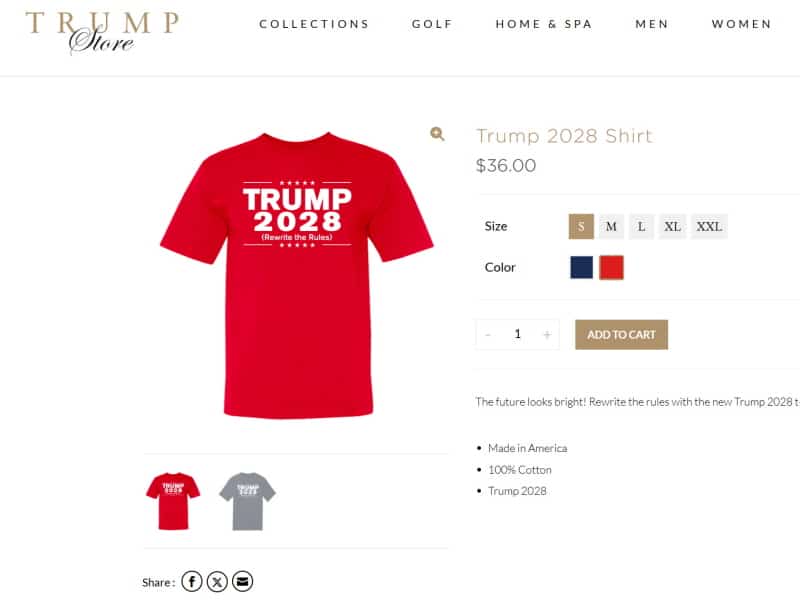Image resolution: width=800 pixels, height=616 pixels.
Task: Select the red color swatch
Action: (x=611, y=267)
